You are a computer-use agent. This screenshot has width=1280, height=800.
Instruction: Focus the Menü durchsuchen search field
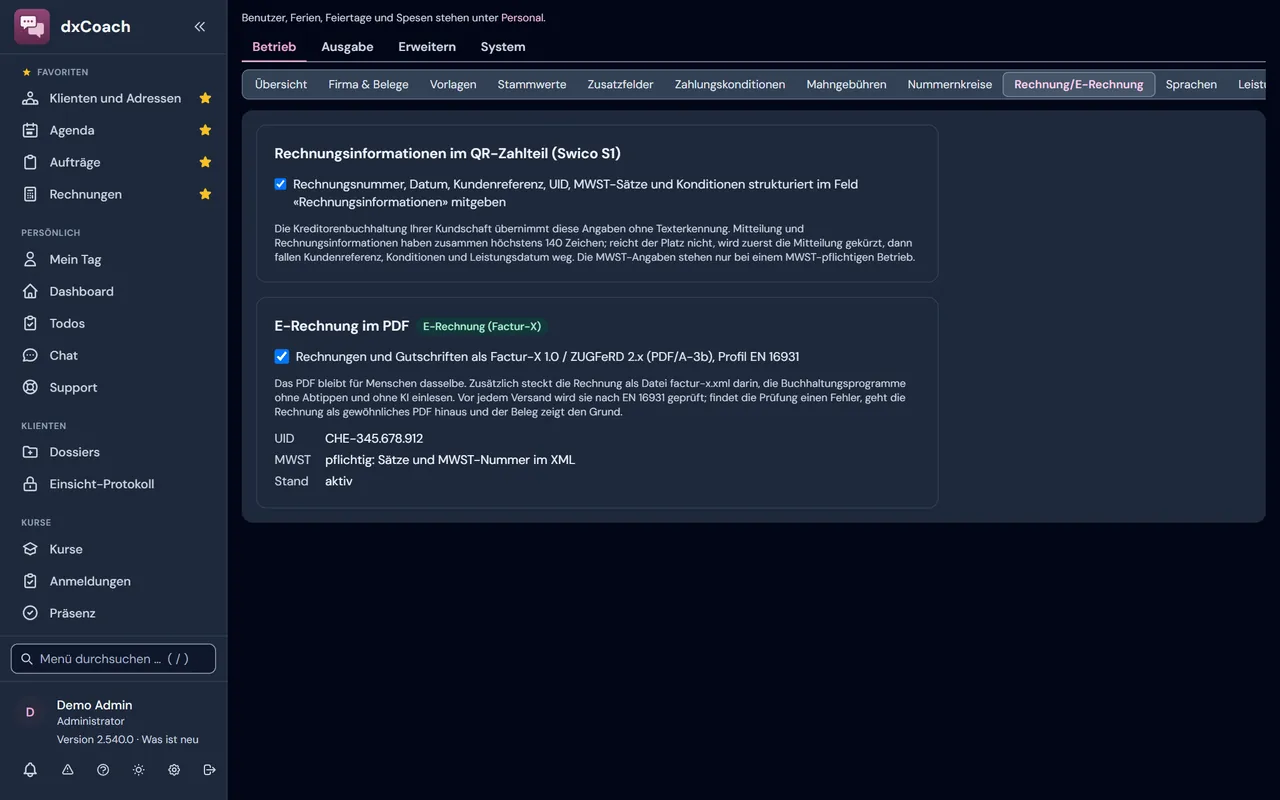click(x=113, y=659)
